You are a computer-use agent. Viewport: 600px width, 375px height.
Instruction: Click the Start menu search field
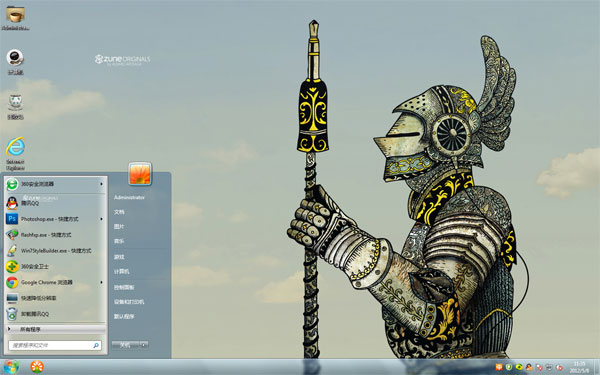pyautogui.click(x=55, y=346)
